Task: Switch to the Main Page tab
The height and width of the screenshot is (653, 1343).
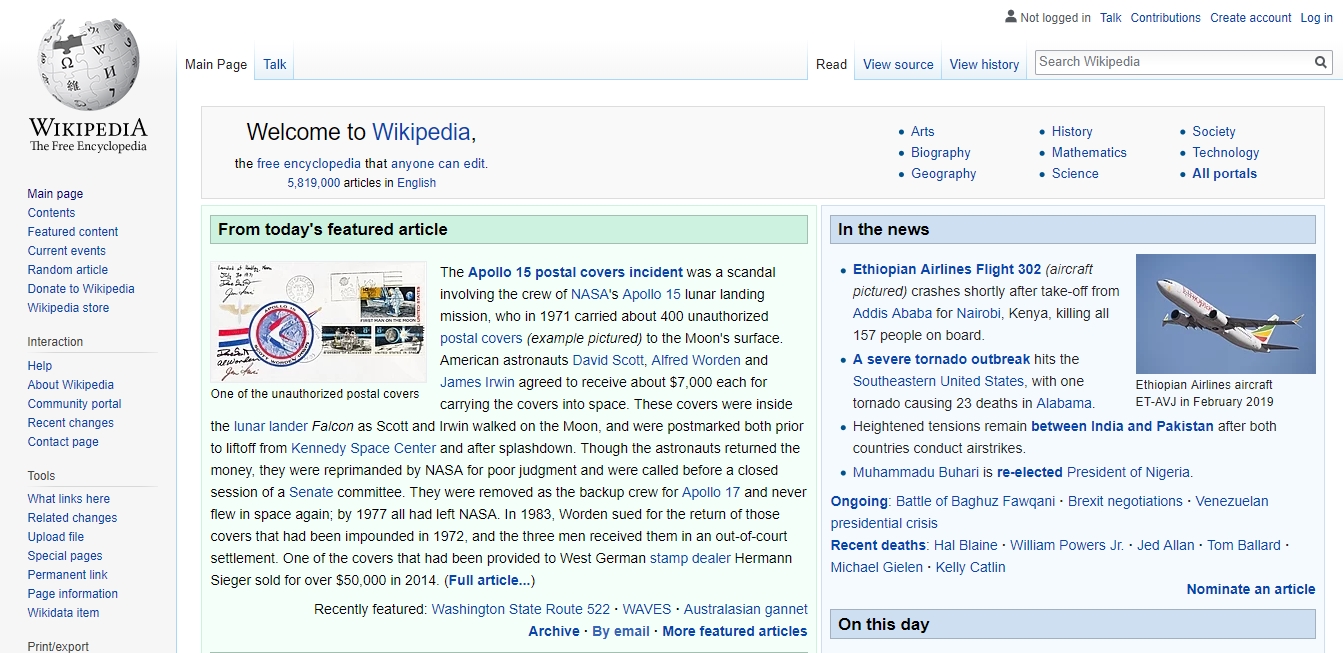Action: (216, 64)
